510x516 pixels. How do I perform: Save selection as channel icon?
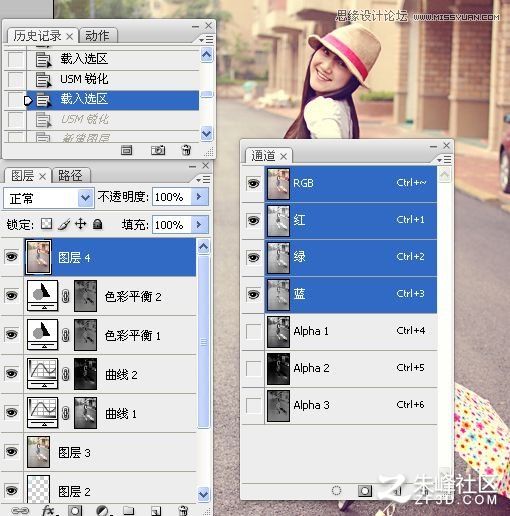pos(365,490)
